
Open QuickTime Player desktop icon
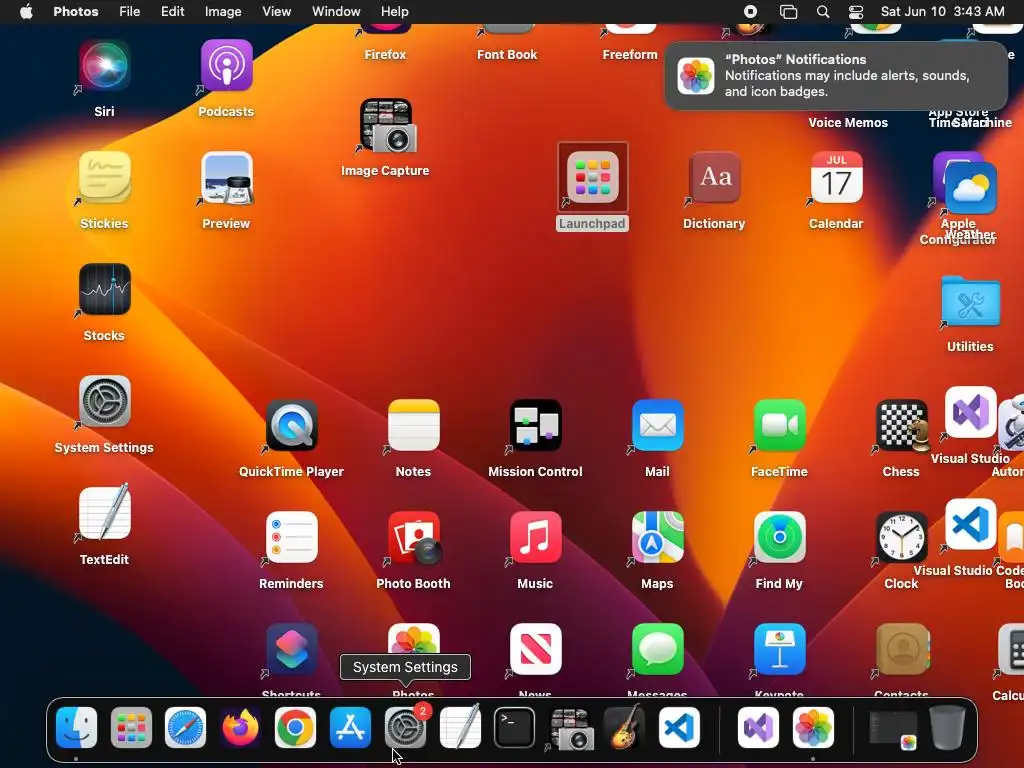(x=291, y=425)
